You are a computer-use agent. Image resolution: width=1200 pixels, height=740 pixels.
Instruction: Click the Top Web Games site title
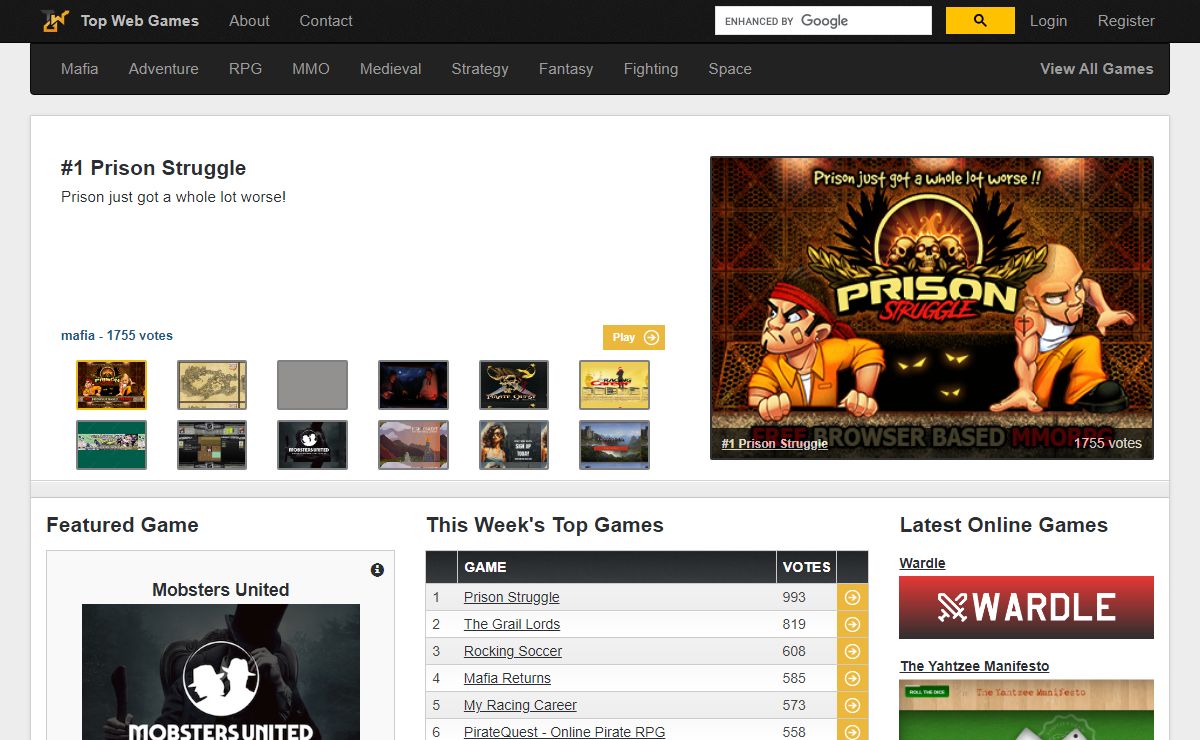140,21
